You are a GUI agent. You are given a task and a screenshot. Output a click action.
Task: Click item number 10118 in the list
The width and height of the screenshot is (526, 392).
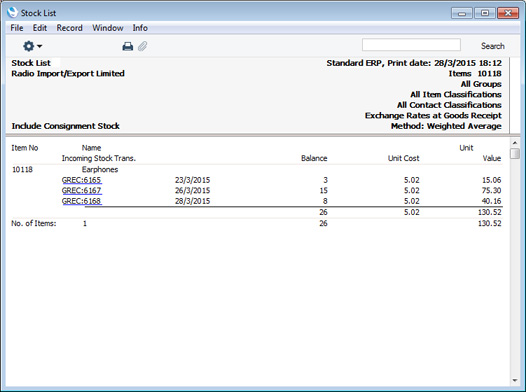coord(22,169)
